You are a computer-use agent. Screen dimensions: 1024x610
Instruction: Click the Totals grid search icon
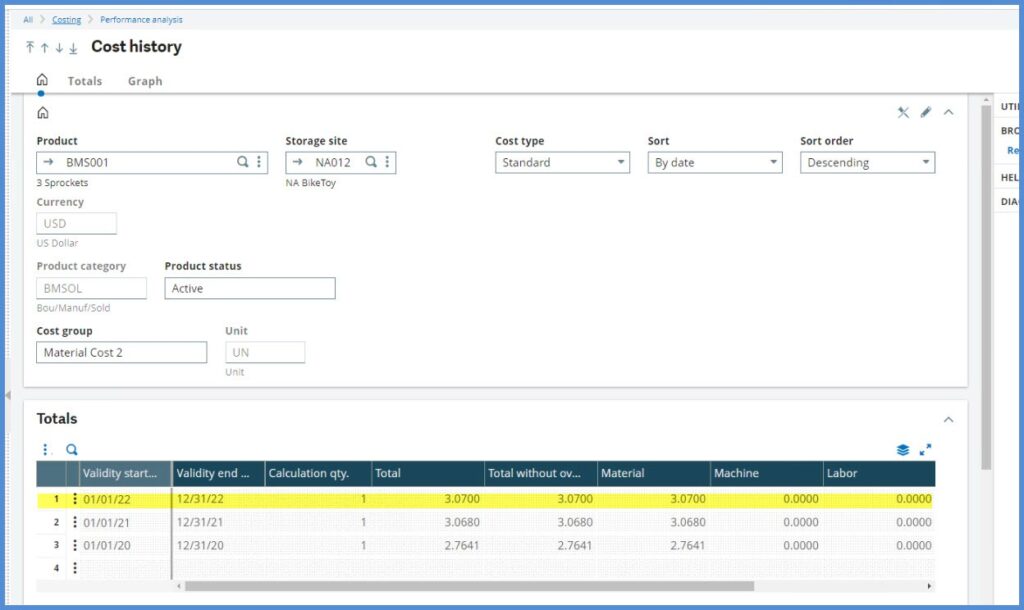point(72,450)
